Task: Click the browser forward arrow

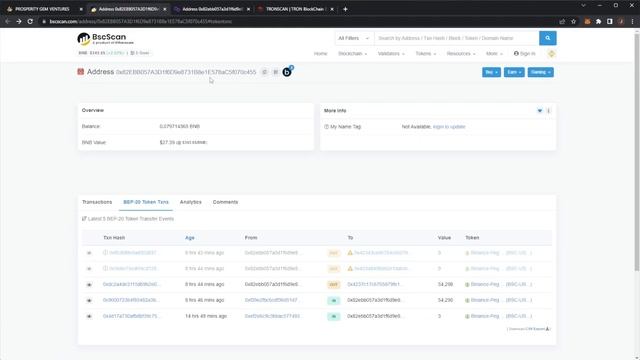Action: 19,21
